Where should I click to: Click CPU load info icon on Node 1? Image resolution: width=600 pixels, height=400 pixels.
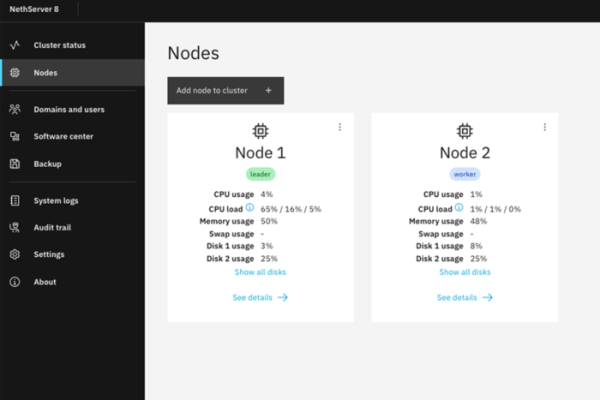(250, 208)
